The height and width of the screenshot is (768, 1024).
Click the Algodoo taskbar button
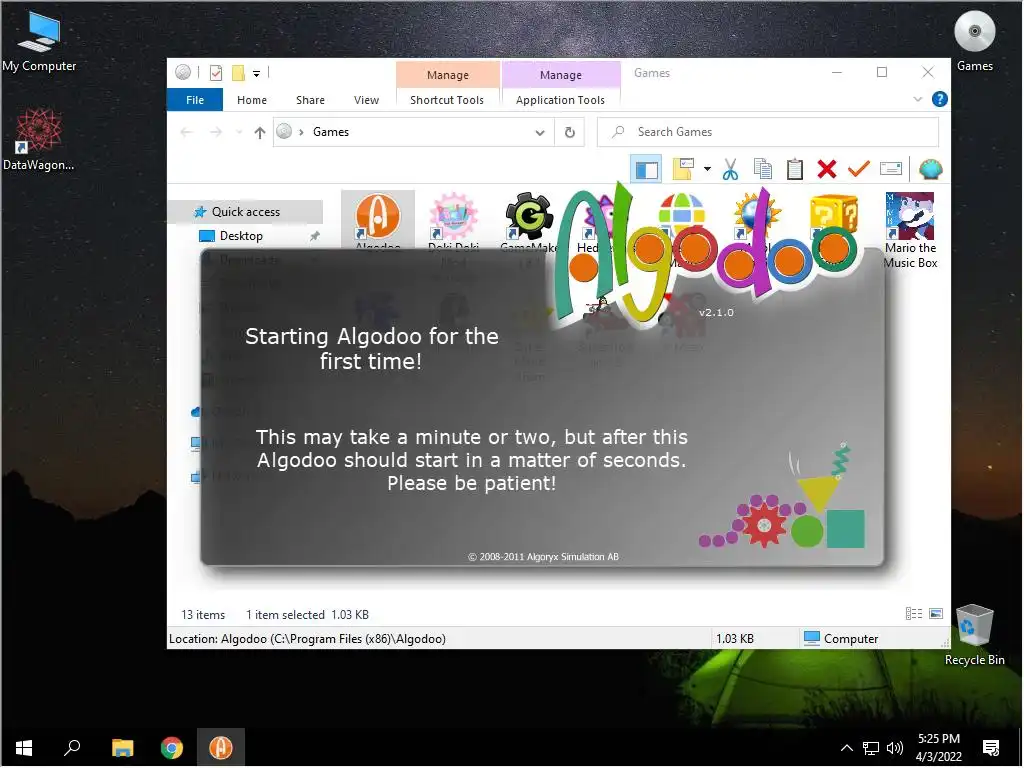tap(221, 748)
